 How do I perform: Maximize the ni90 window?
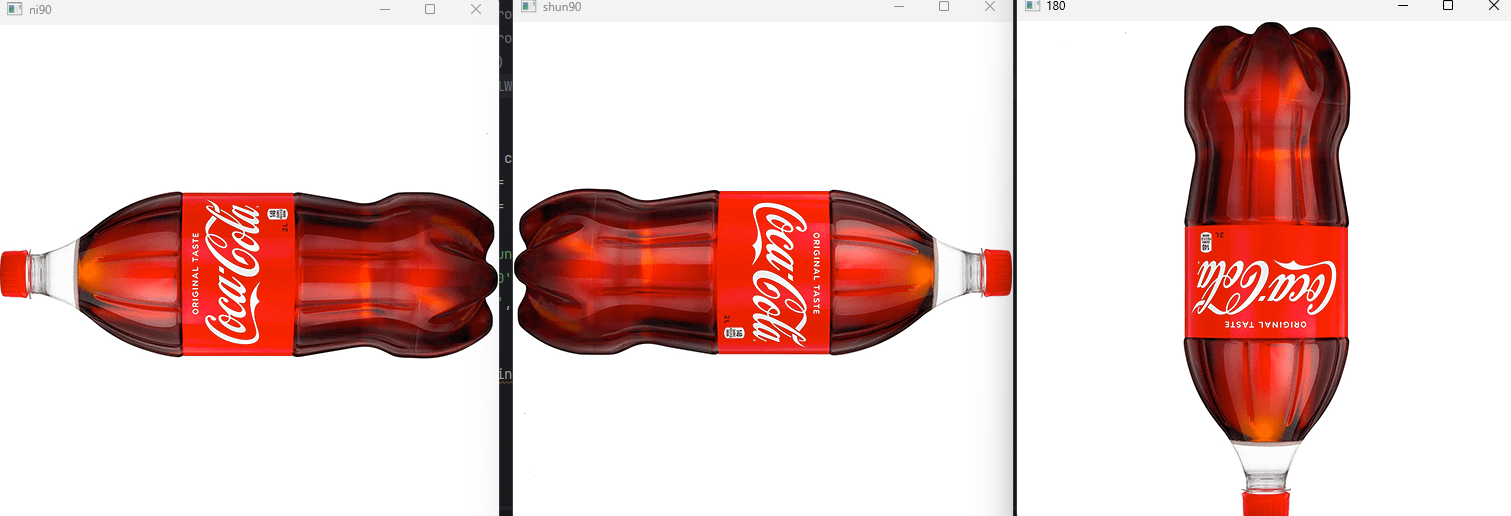pyautogui.click(x=430, y=9)
